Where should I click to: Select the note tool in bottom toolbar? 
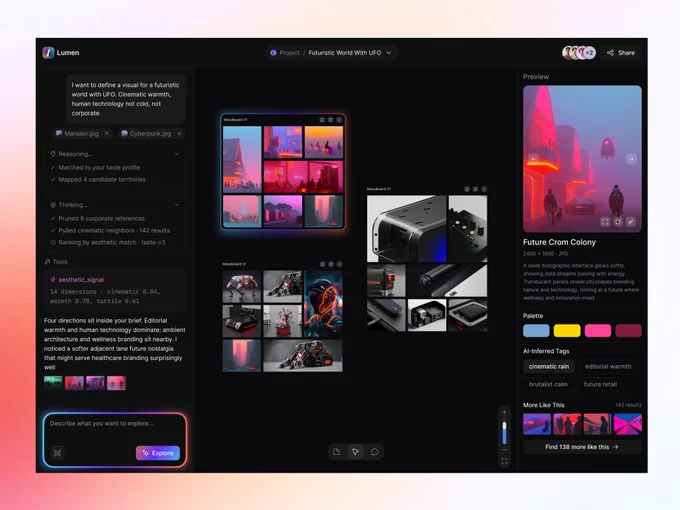pos(337,452)
